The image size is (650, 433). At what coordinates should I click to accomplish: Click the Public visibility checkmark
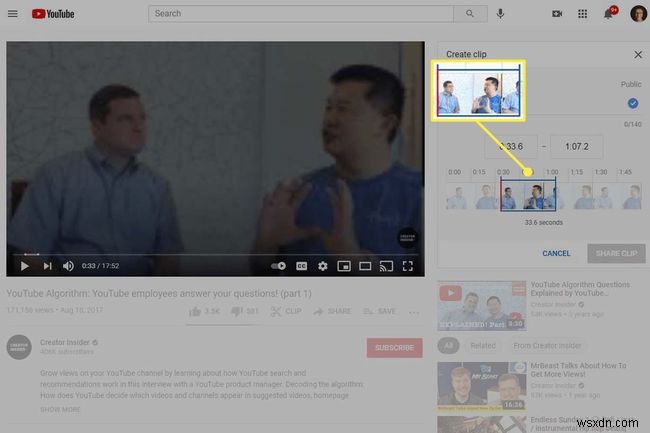tap(633, 104)
